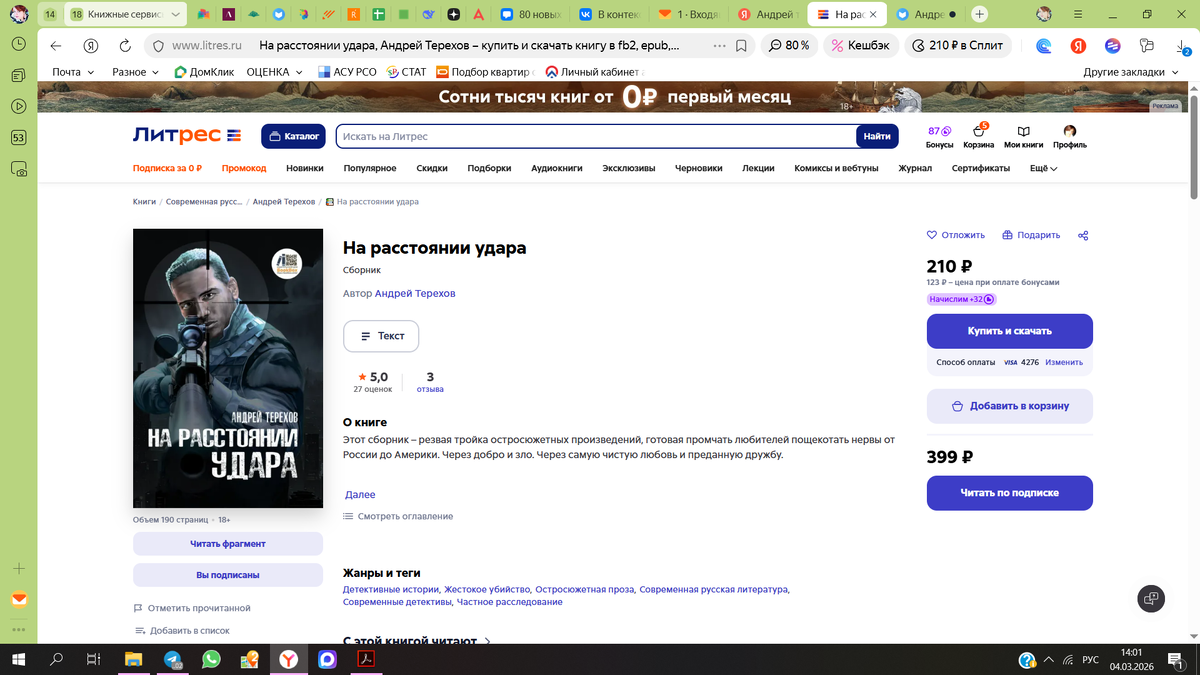Image resolution: width=1200 pixels, height=675 pixels.
Task: Click the browser back arrow
Action: [56, 46]
